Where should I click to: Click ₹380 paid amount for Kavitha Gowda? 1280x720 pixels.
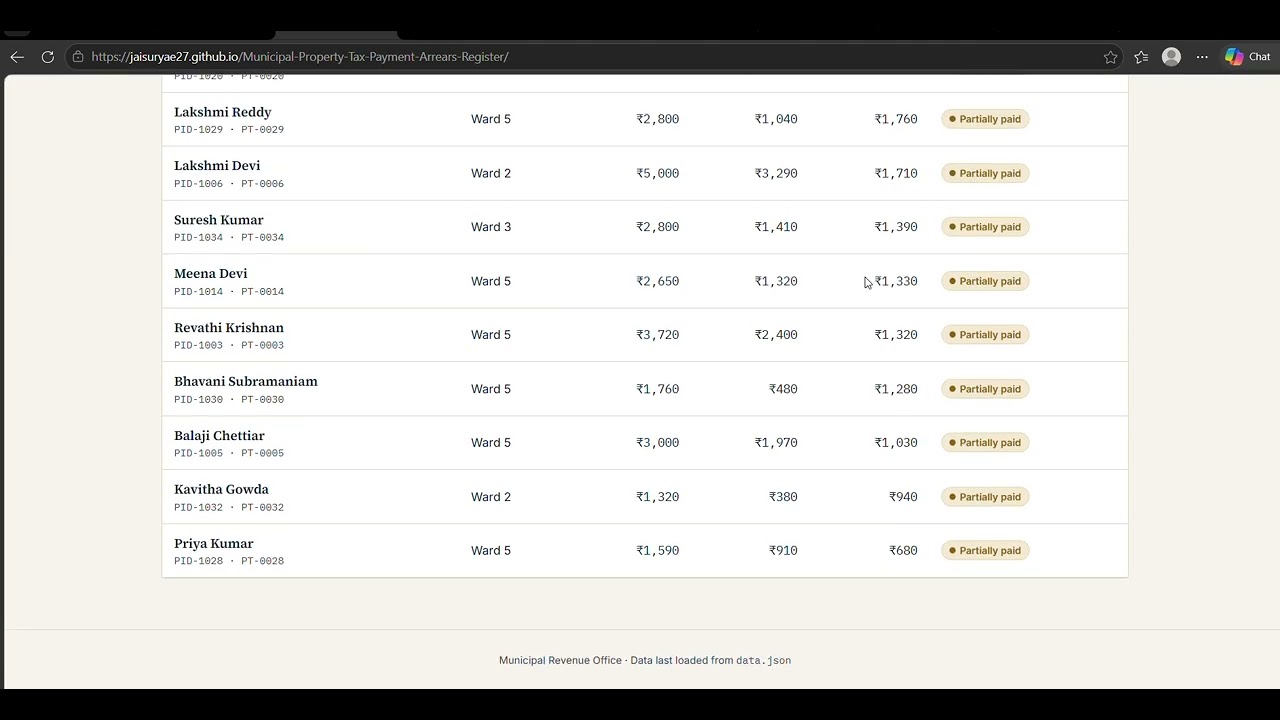783,497
